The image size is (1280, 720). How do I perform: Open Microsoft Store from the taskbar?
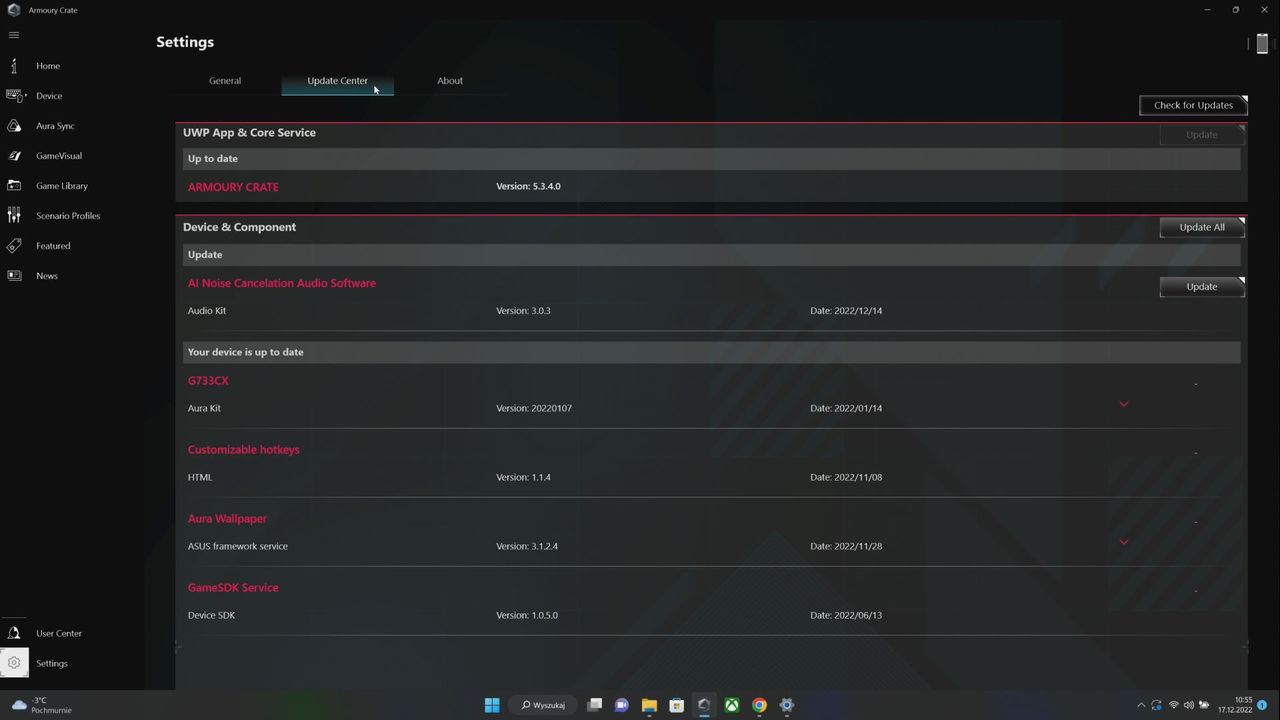(x=676, y=705)
